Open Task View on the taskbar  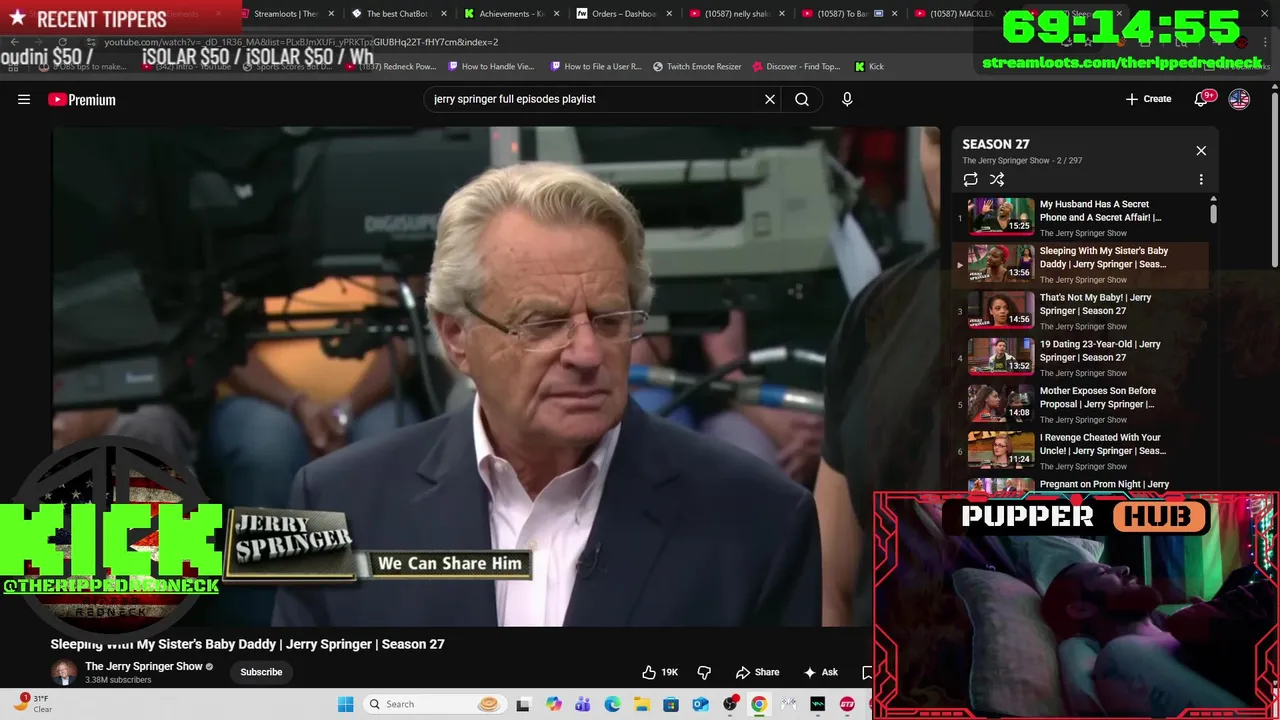point(522,705)
